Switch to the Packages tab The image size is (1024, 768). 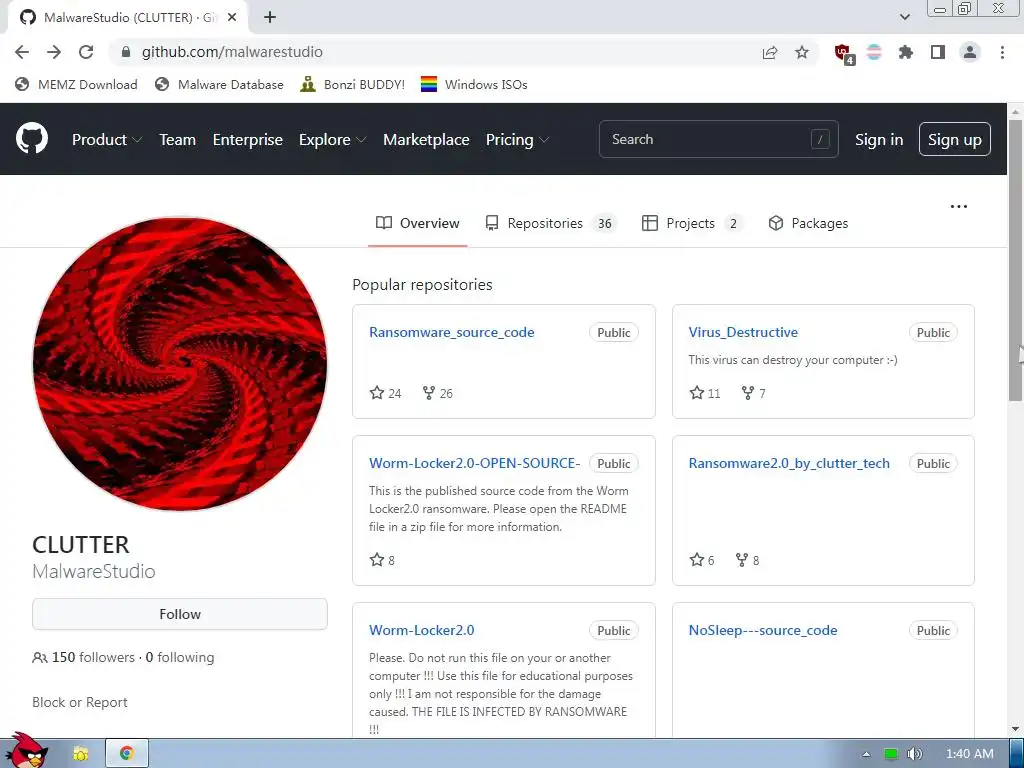tap(808, 223)
